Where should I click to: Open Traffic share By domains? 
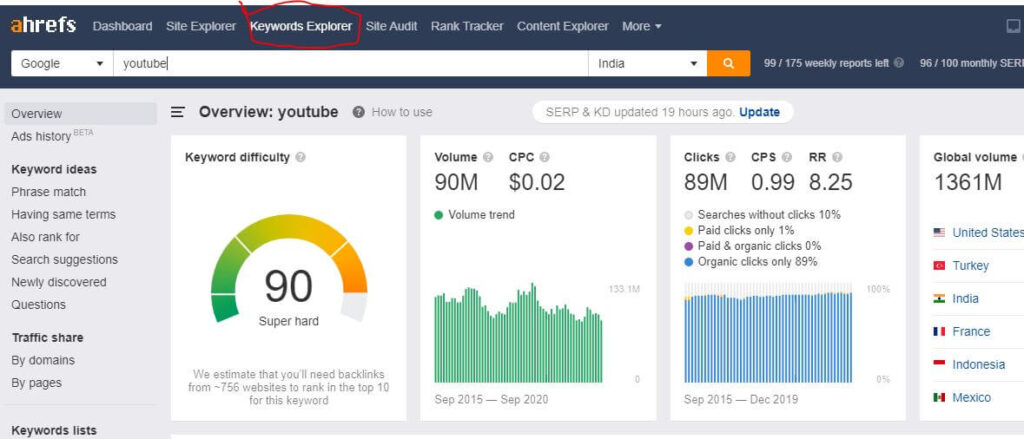(43, 360)
